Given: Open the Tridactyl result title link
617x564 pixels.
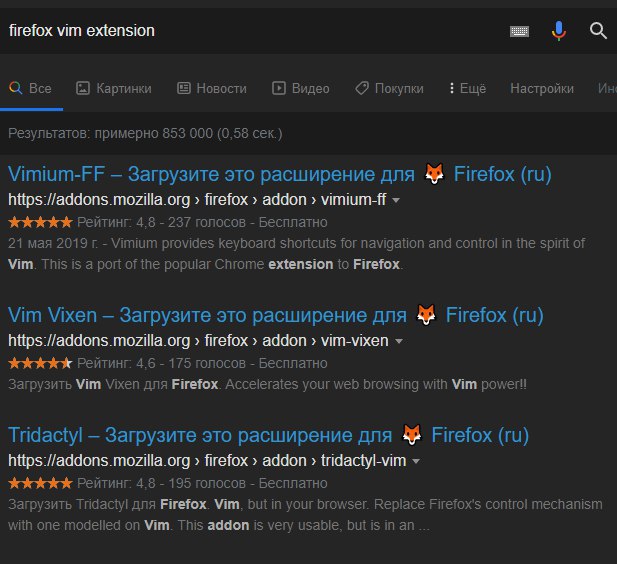Looking at the screenshot, I should (268, 435).
